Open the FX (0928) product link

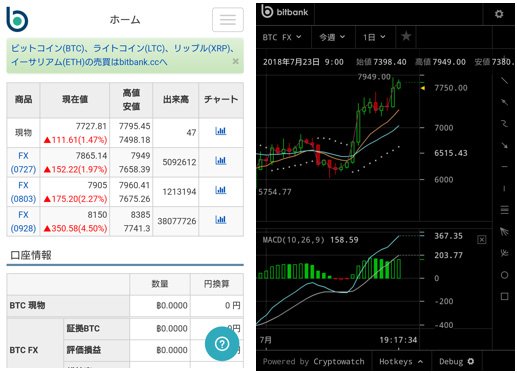23,222
